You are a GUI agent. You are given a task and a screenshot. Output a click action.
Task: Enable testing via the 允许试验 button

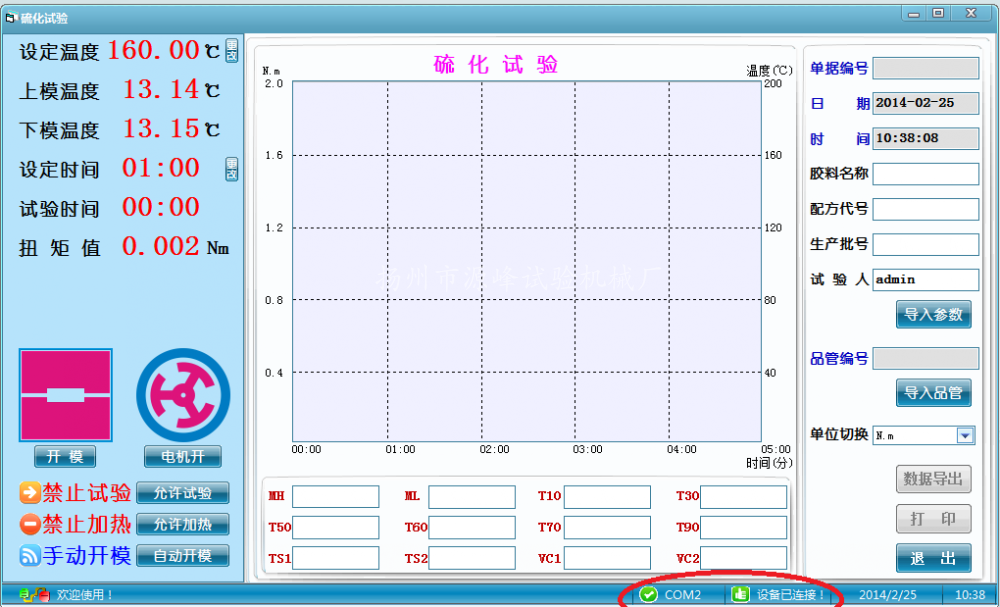(x=182, y=492)
